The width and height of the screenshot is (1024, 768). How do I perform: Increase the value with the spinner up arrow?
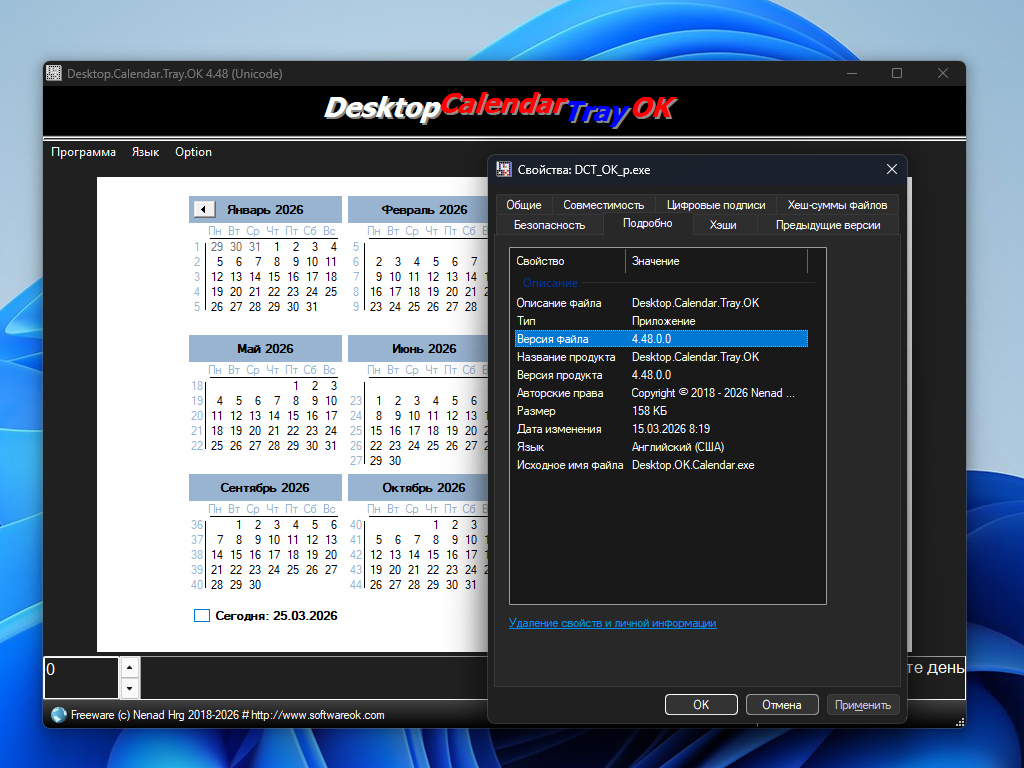(130, 666)
